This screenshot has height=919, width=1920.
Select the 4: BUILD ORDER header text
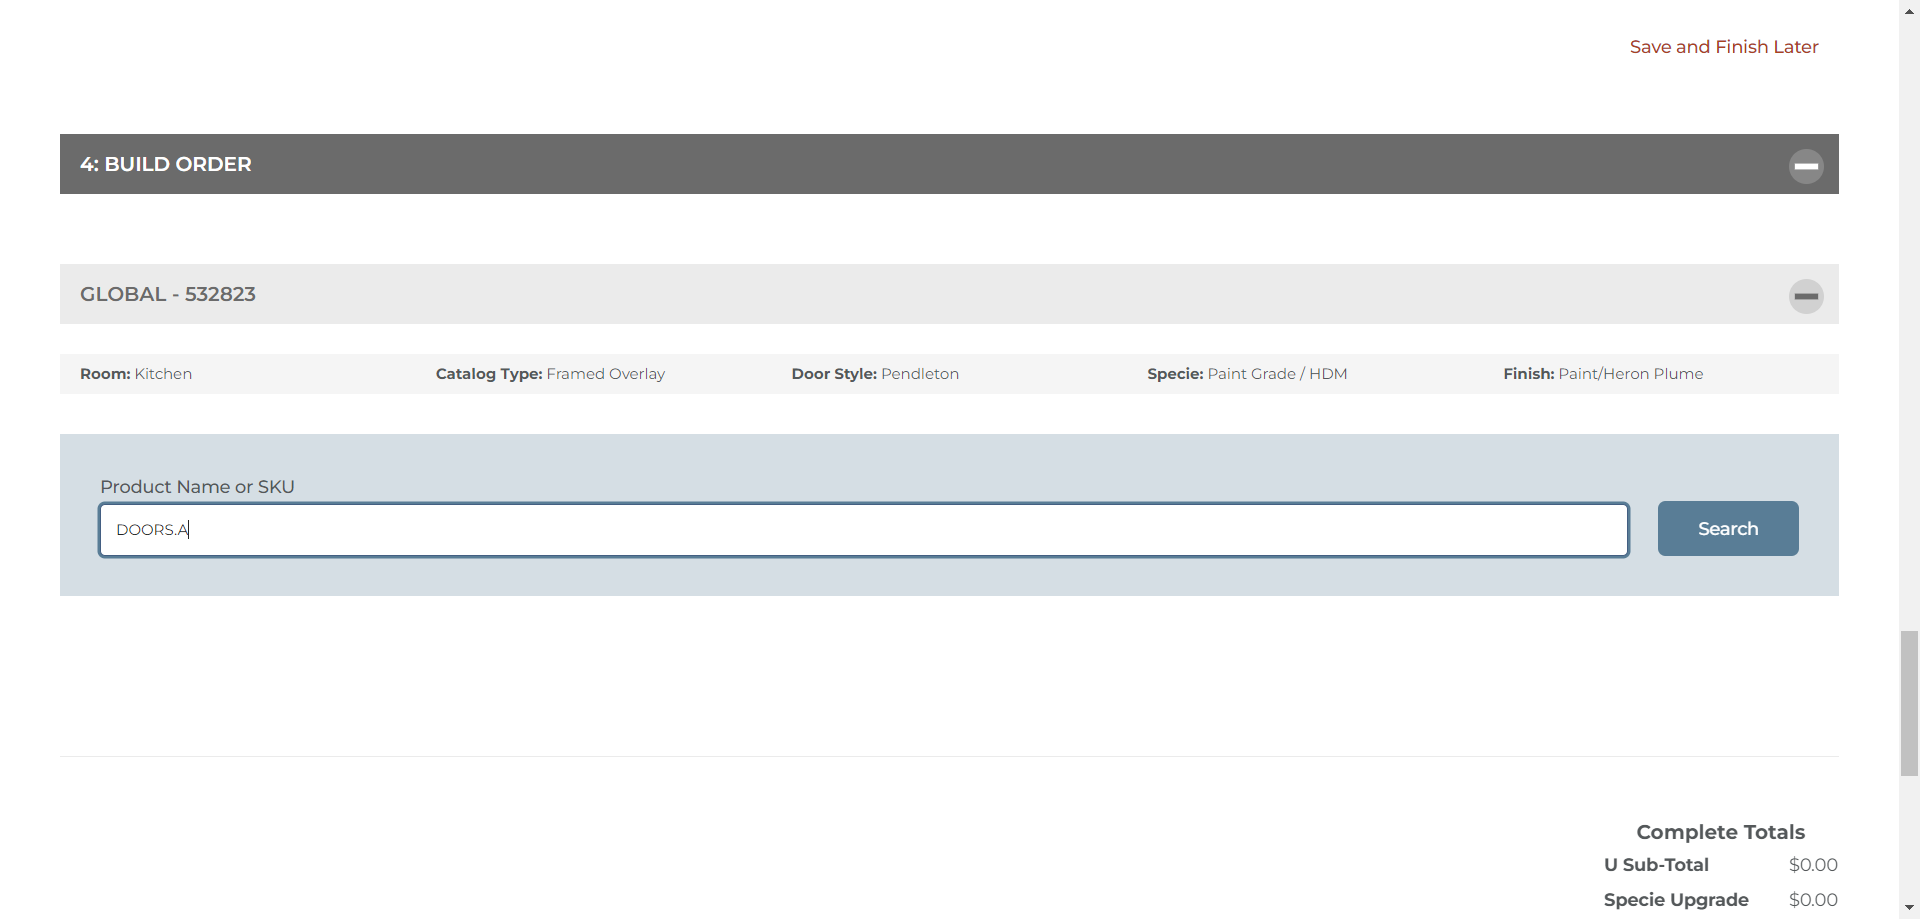166,164
